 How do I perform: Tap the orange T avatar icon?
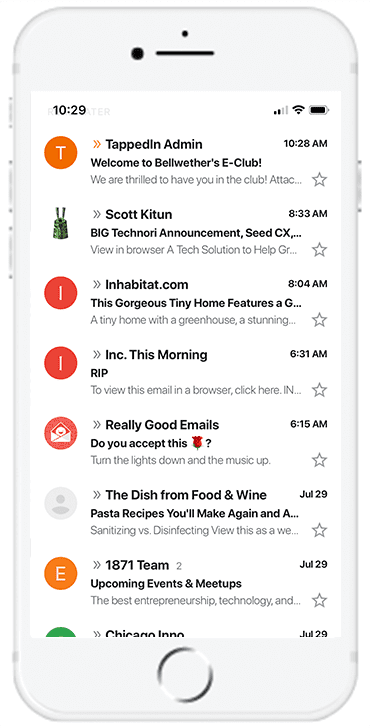[60, 153]
